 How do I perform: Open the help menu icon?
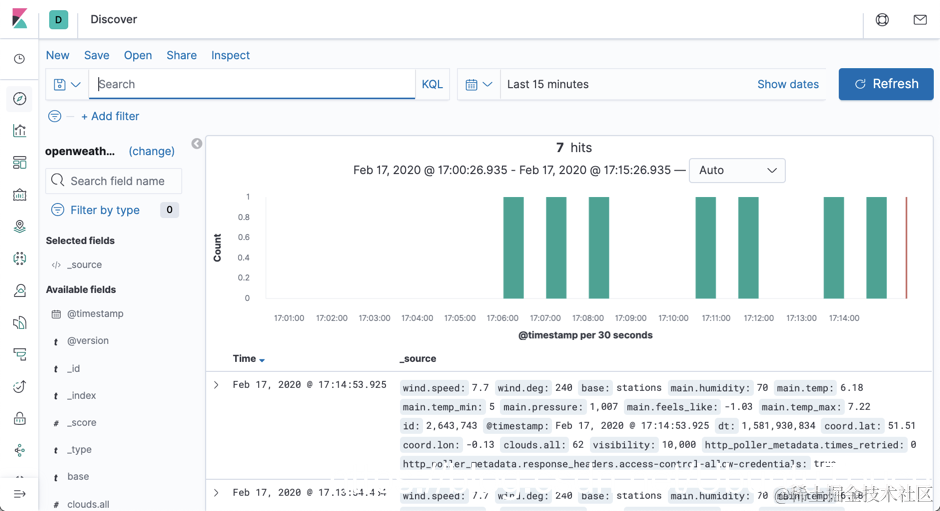click(x=882, y=20)
